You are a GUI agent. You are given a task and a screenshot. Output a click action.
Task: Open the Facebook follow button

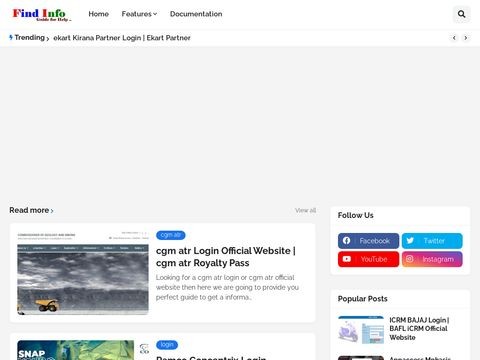368,241
